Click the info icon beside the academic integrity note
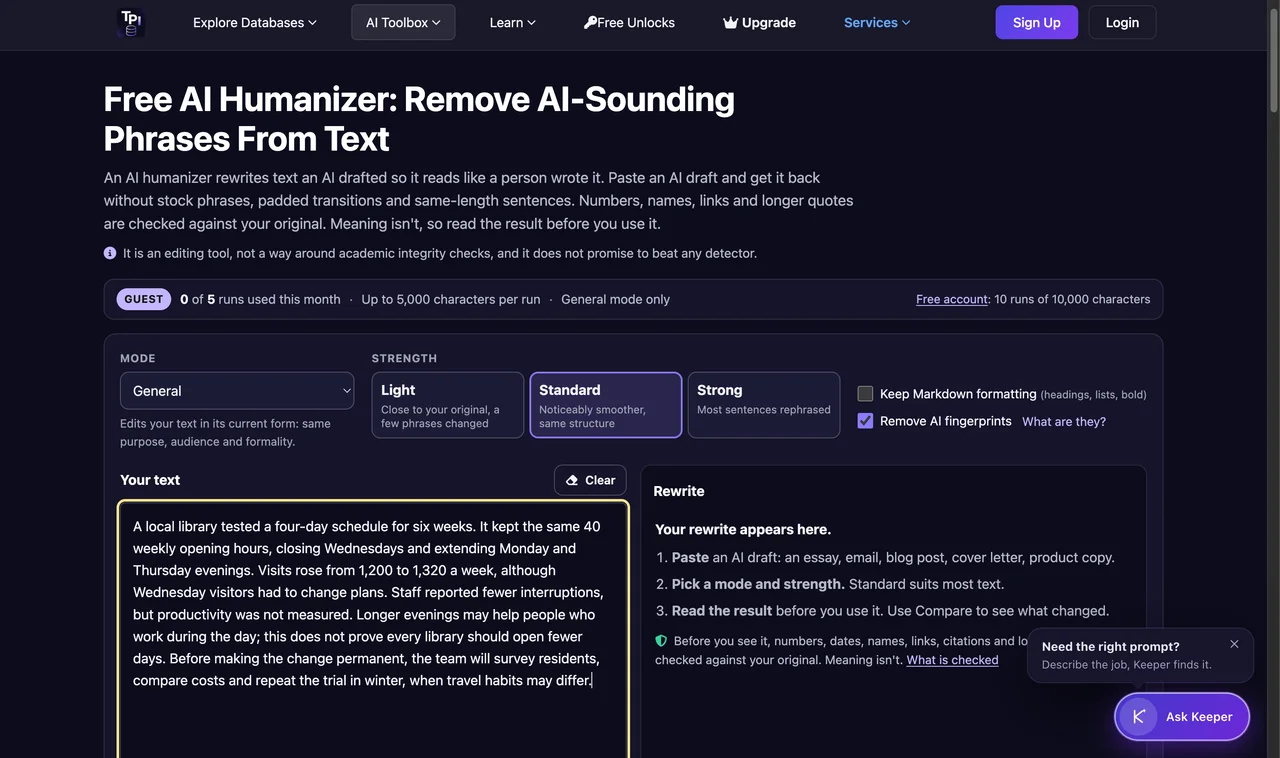Screen dimensions: 1280x758 click(x=110, y=253)
